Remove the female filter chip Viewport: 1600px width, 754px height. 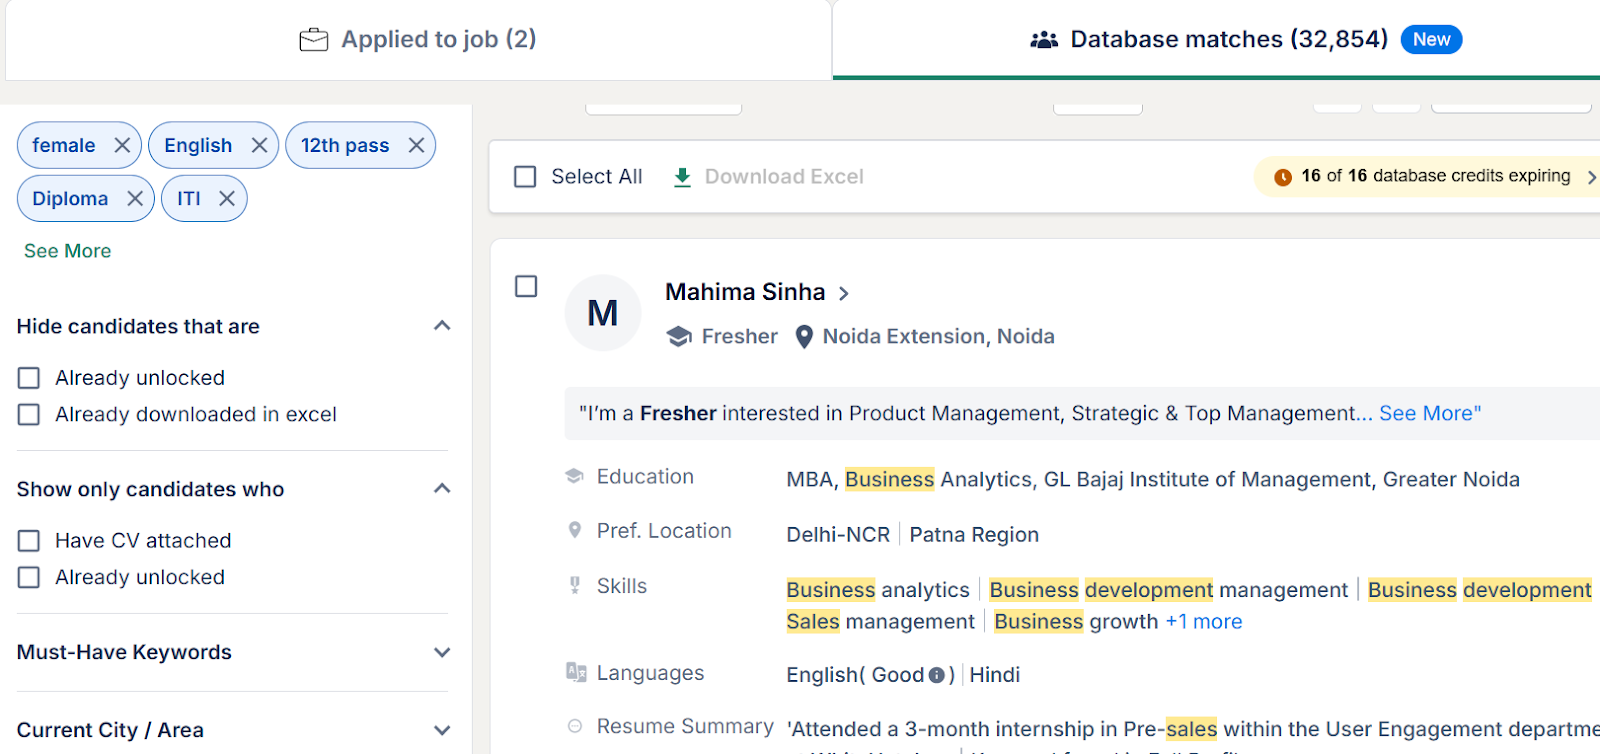pyautogui.click(x=122, y=146)
